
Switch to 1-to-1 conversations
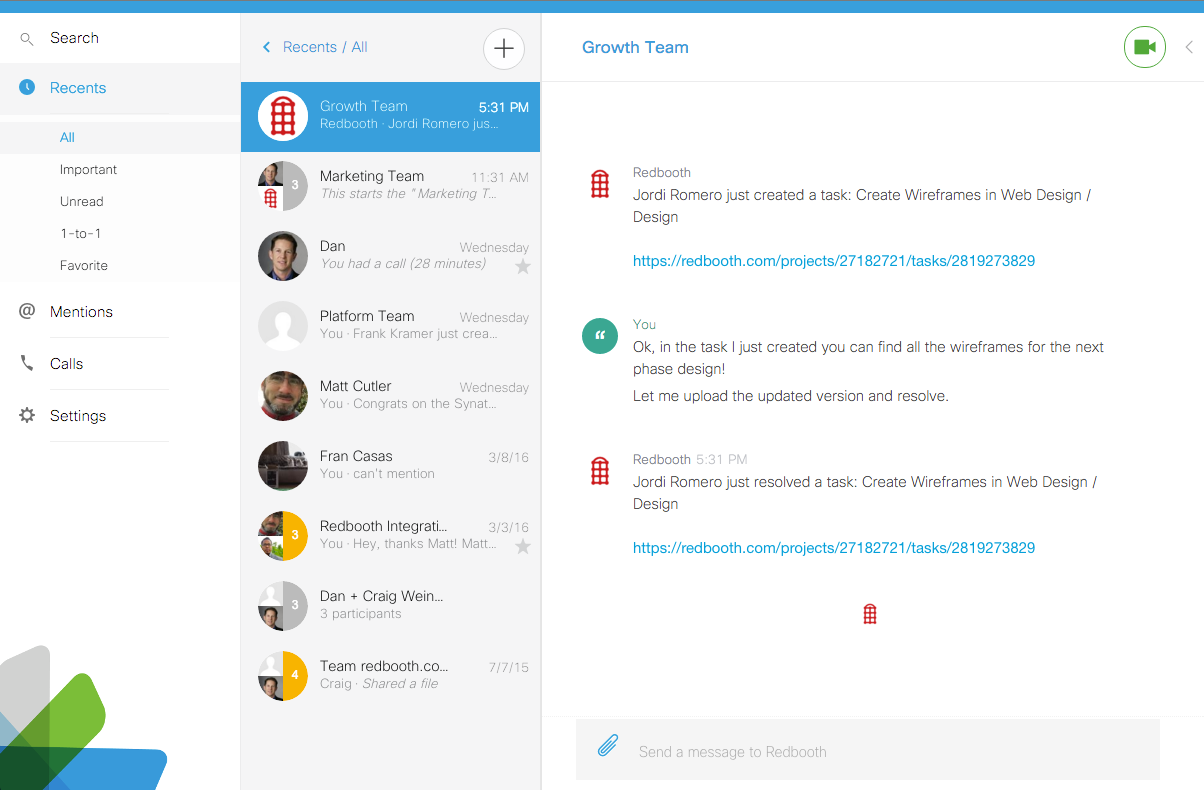pos(83,233)
